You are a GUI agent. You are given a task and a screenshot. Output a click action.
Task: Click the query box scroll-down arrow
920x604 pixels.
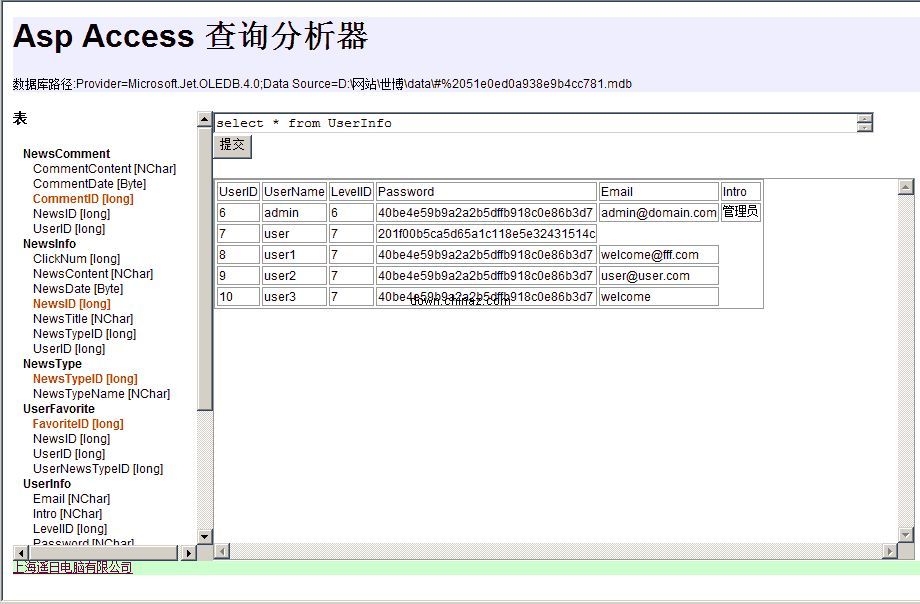click(x=865, y=127)
